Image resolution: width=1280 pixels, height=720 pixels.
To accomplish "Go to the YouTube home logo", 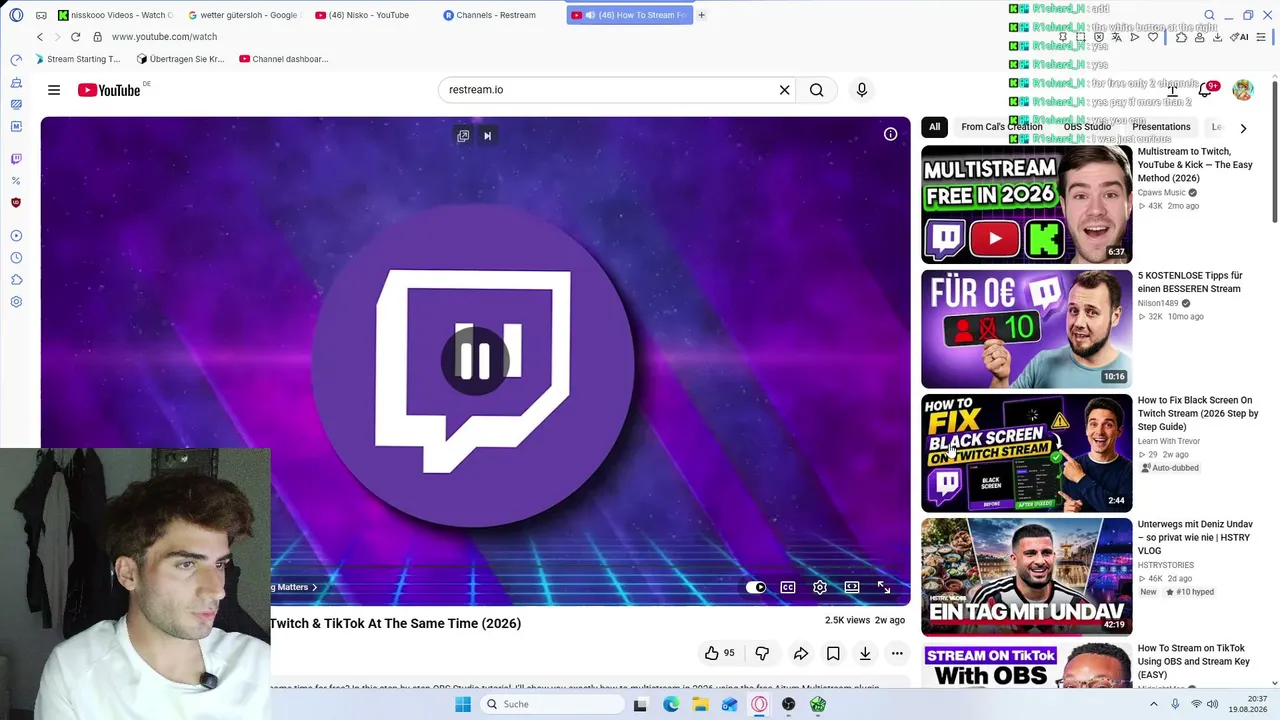I will click(109, 90).
